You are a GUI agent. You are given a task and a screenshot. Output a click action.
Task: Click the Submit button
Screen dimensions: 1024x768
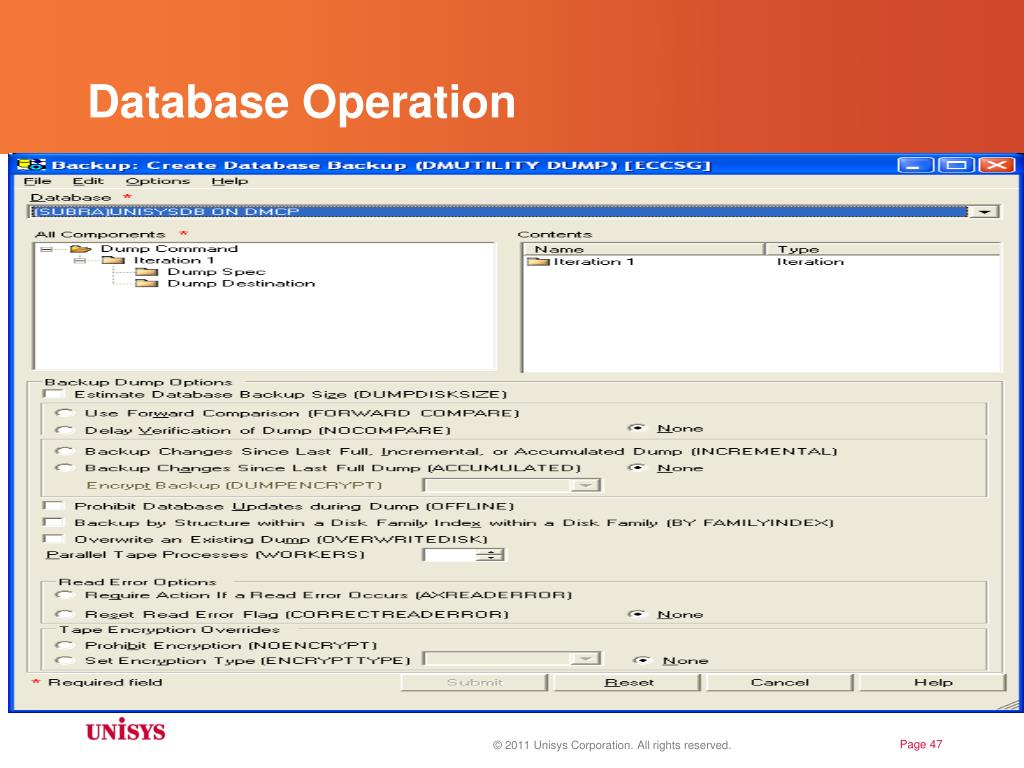point(475,682)
